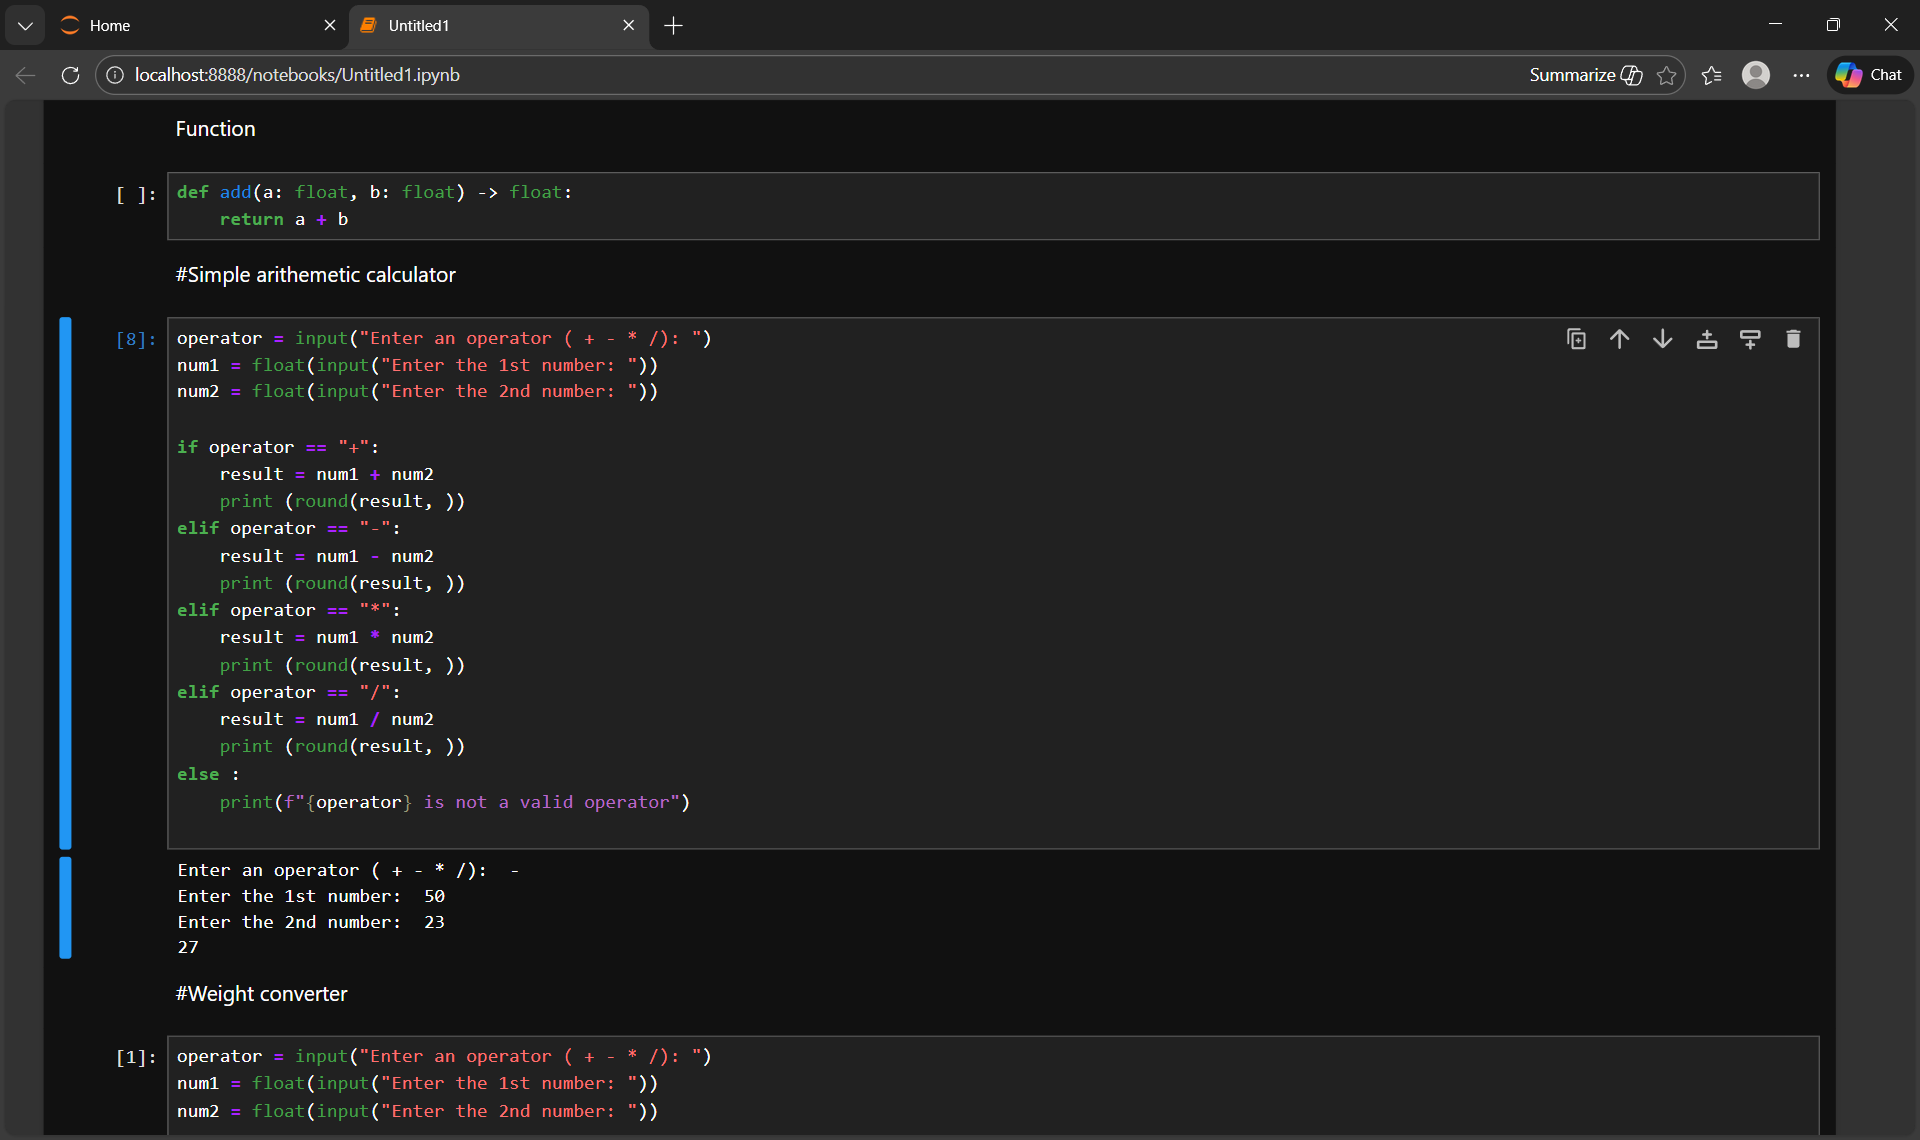Click the Summarize button in address bar
The height and width of the screenshot is (1140, 1920).
point(1585,75)
